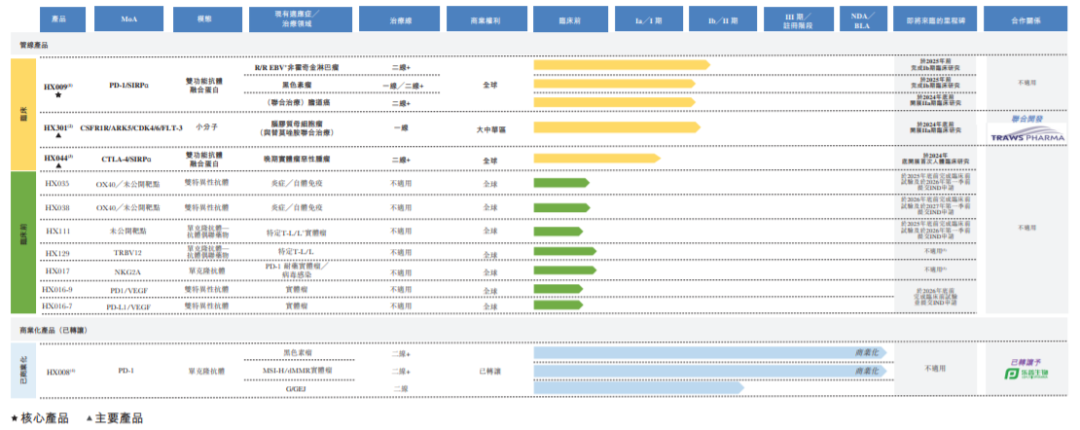Screen dimensions: 1080x430
Task: Click the HX016-9 product name
Action: (x=57, y=290)
